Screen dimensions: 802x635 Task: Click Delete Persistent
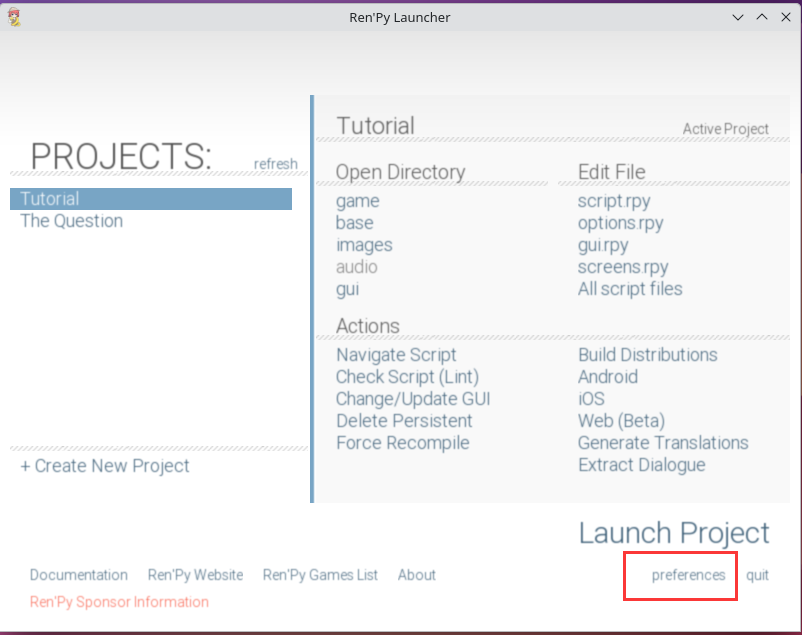pos(404,421)
